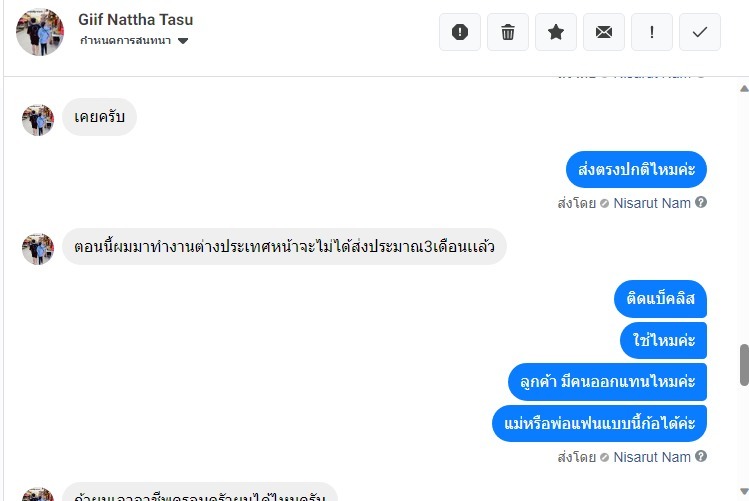Click the trash delete conversation icon
749x501 pixels.
pos(508,32)
